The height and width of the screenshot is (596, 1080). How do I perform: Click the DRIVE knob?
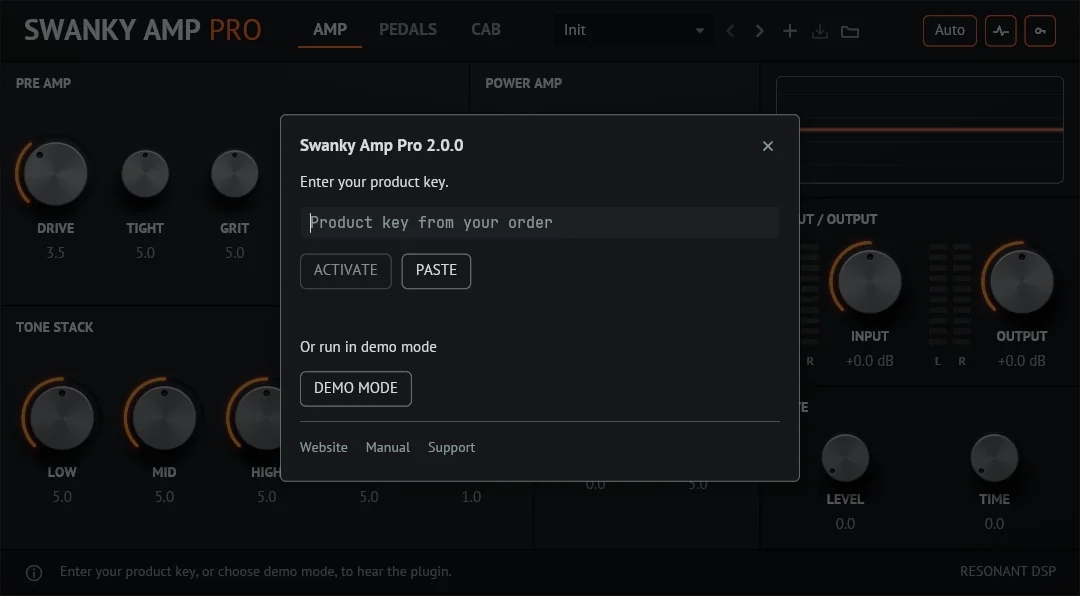tap(55, 174)
